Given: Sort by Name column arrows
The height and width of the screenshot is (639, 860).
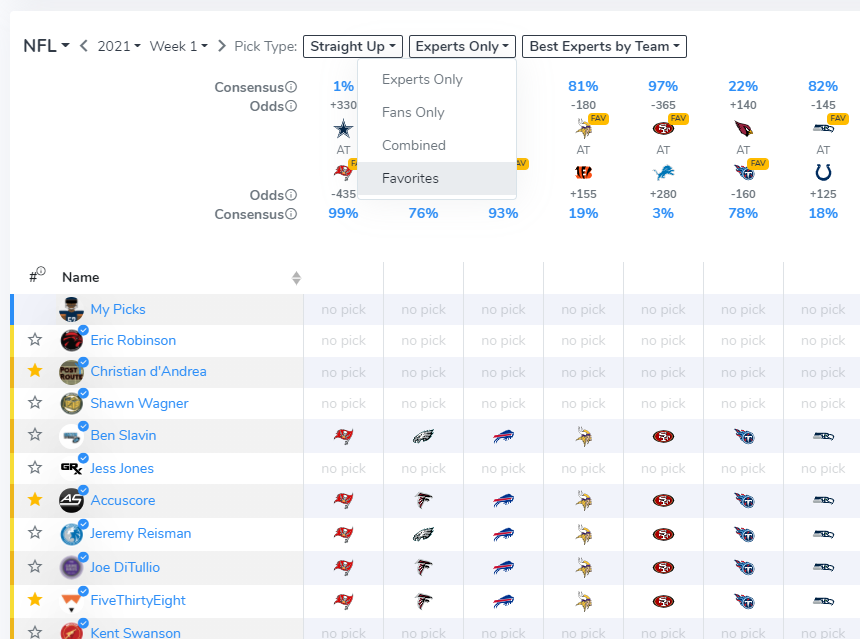Looking at the screenshot, I should coord(296,278).
